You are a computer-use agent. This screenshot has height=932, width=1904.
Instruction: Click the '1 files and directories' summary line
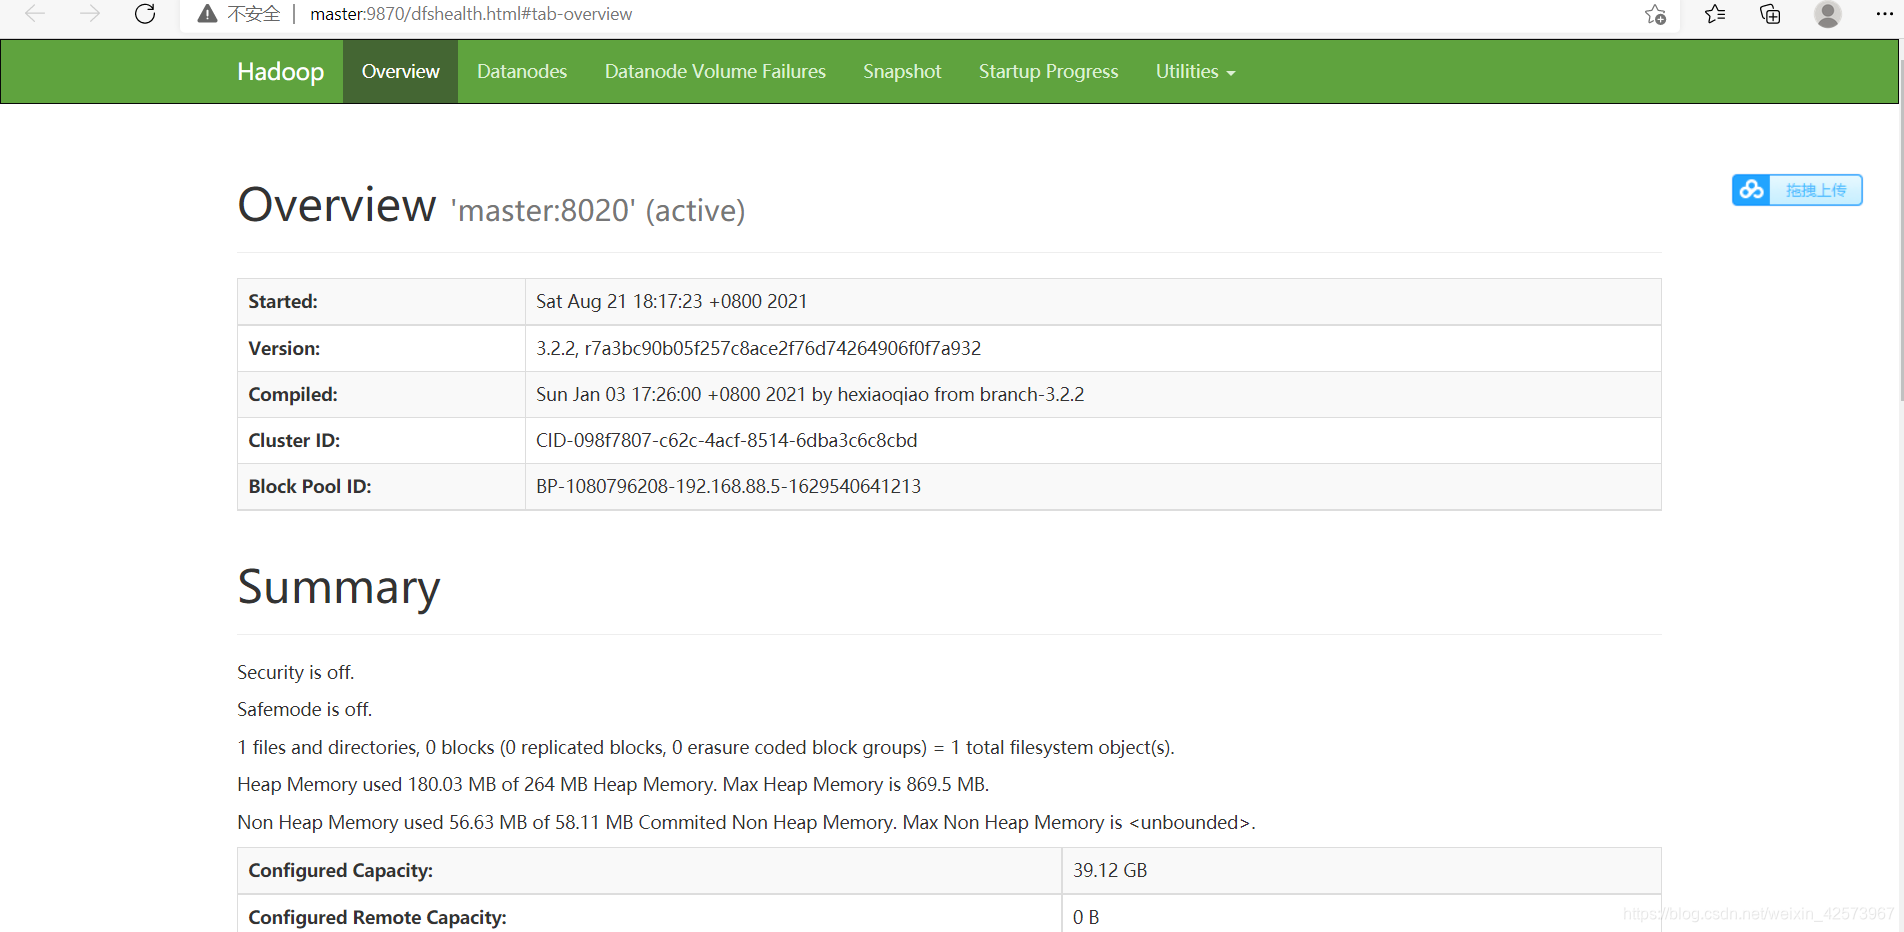coord(706,747)
